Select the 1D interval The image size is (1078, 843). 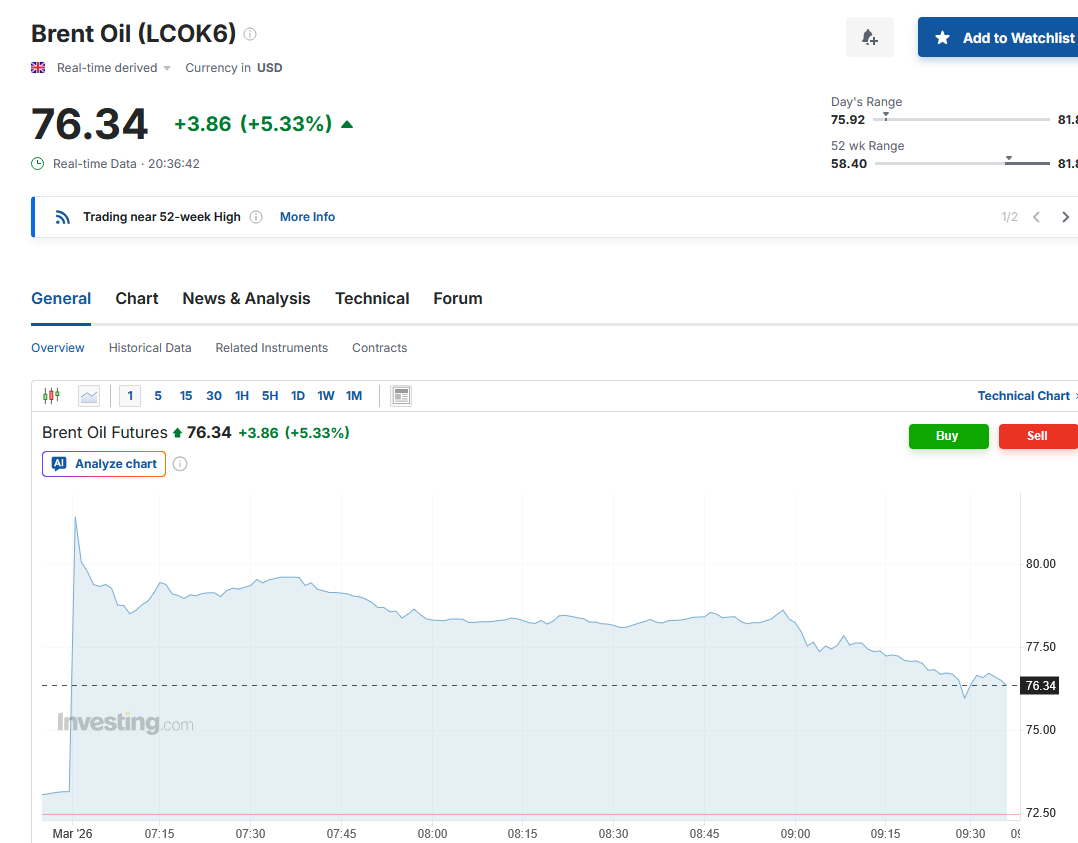tap(298, 396)
